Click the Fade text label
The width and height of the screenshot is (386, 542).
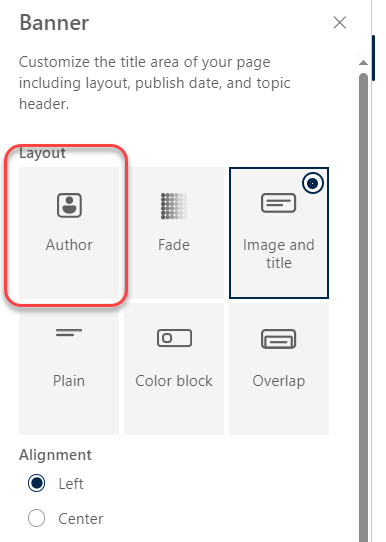coord(174,245)
